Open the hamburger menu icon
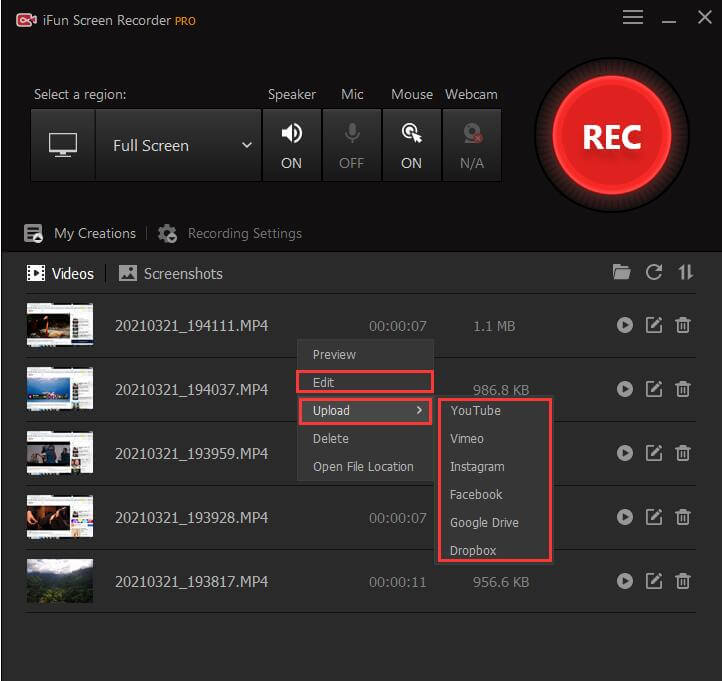This screenshot has height=681, width=722. 633,17
